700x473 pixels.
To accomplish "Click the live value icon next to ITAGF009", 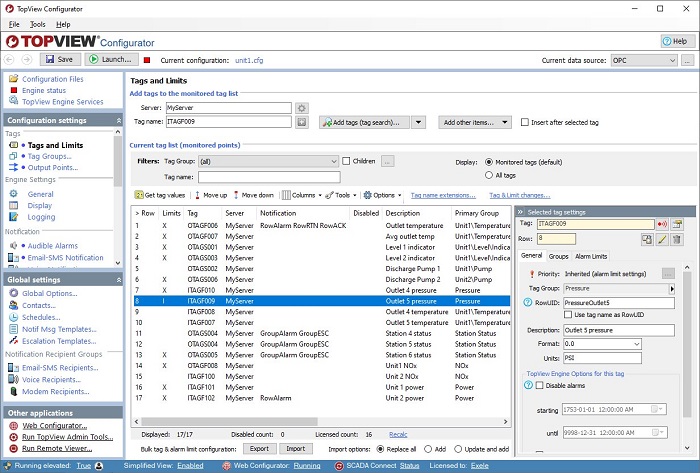I will pyautogui.click(x=662, y=224).
